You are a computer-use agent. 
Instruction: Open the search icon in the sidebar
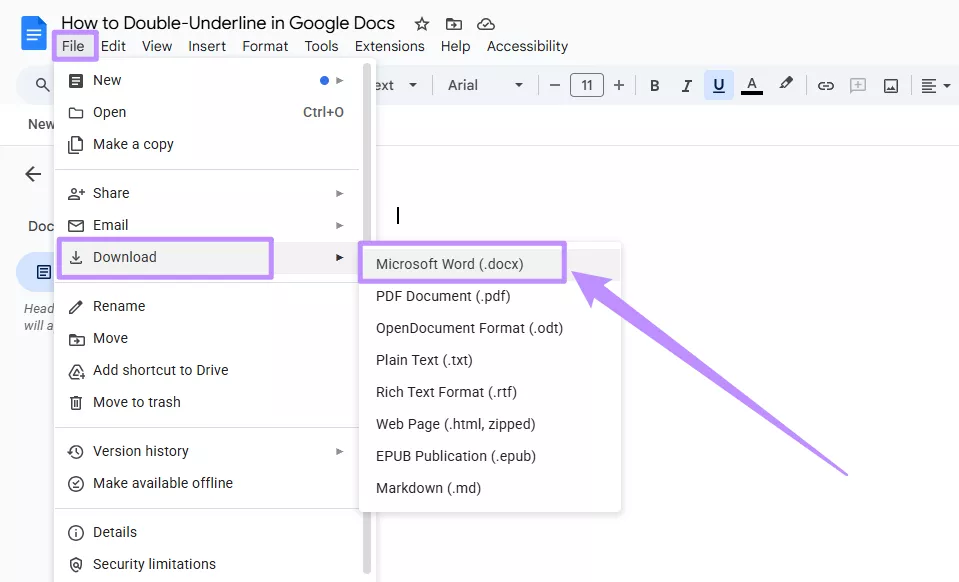(x=42, y=85)
